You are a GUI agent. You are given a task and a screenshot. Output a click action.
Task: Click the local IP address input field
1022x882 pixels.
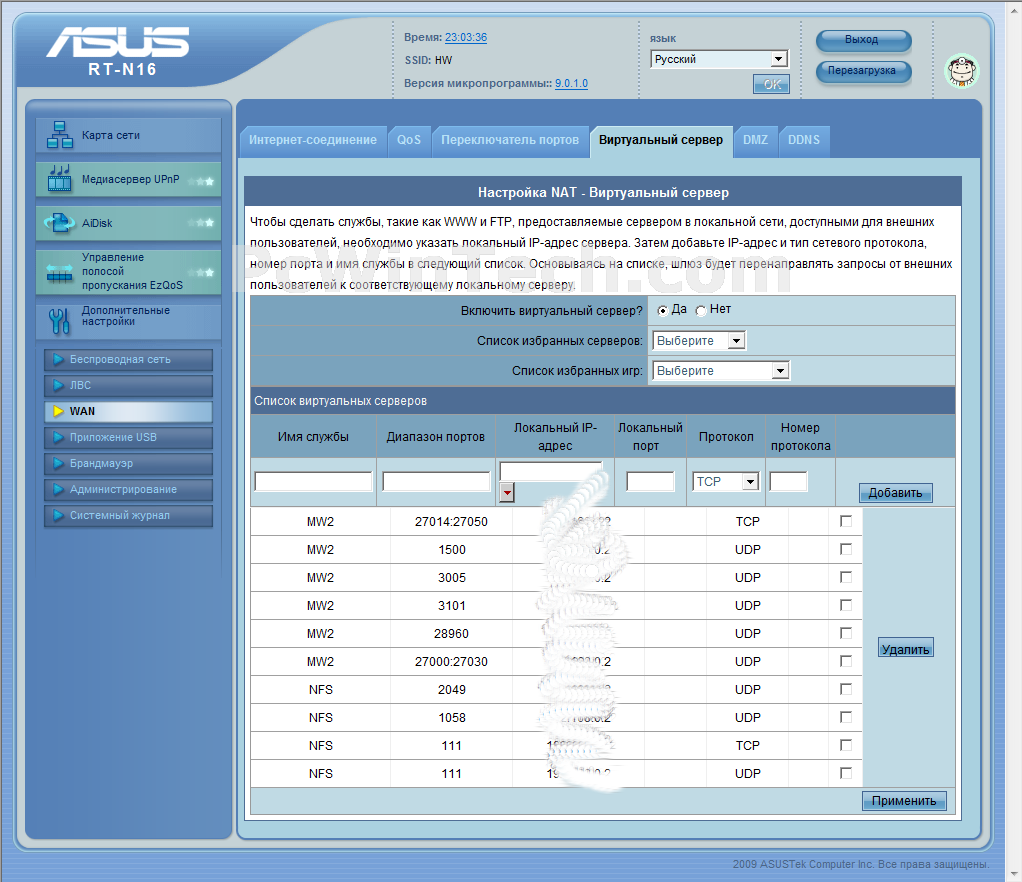pyautogui.click(x=551, y=471)
